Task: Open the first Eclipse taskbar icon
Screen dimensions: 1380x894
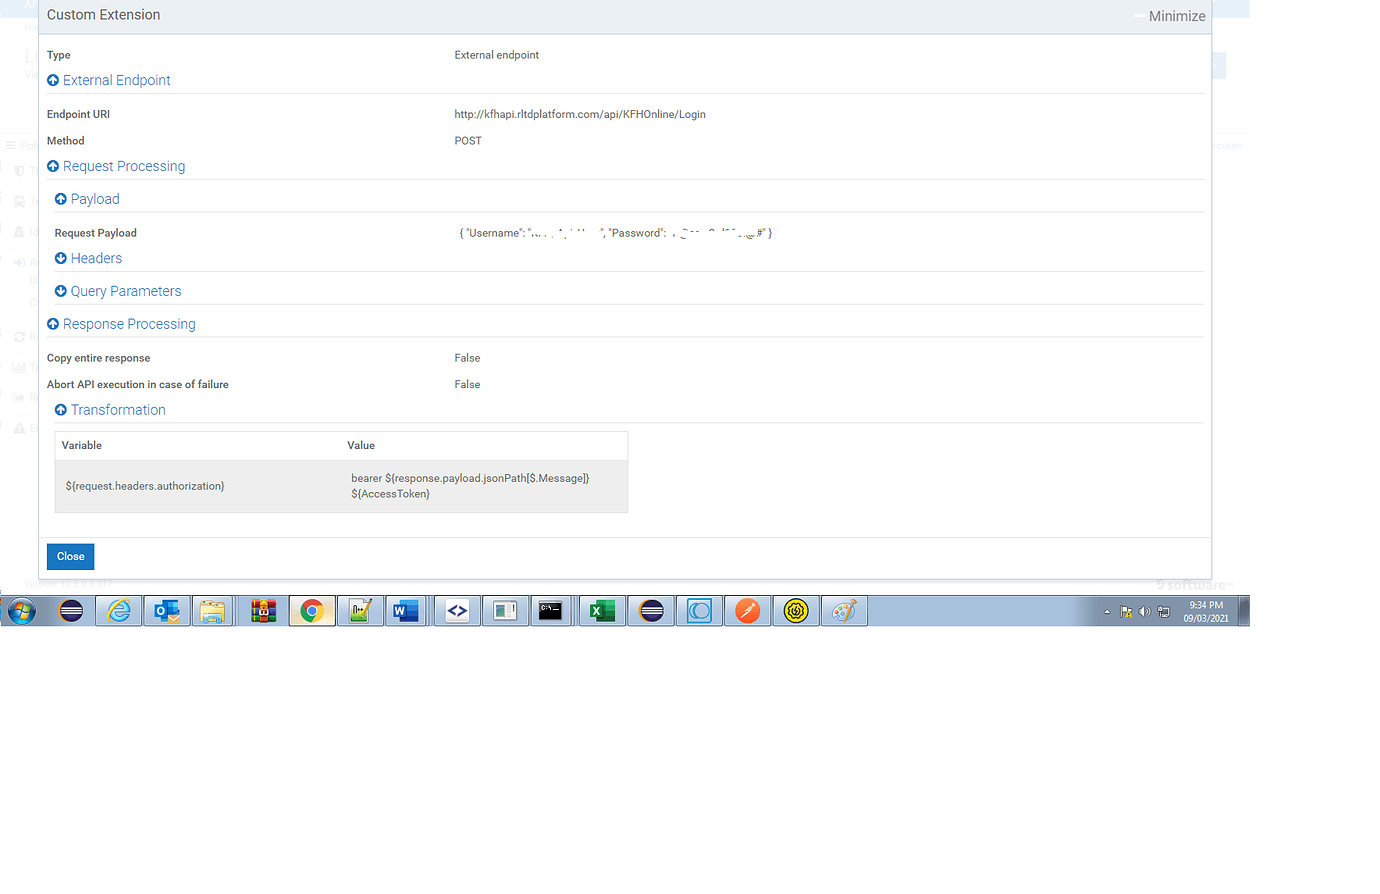Action: click(x=71, y=611)
